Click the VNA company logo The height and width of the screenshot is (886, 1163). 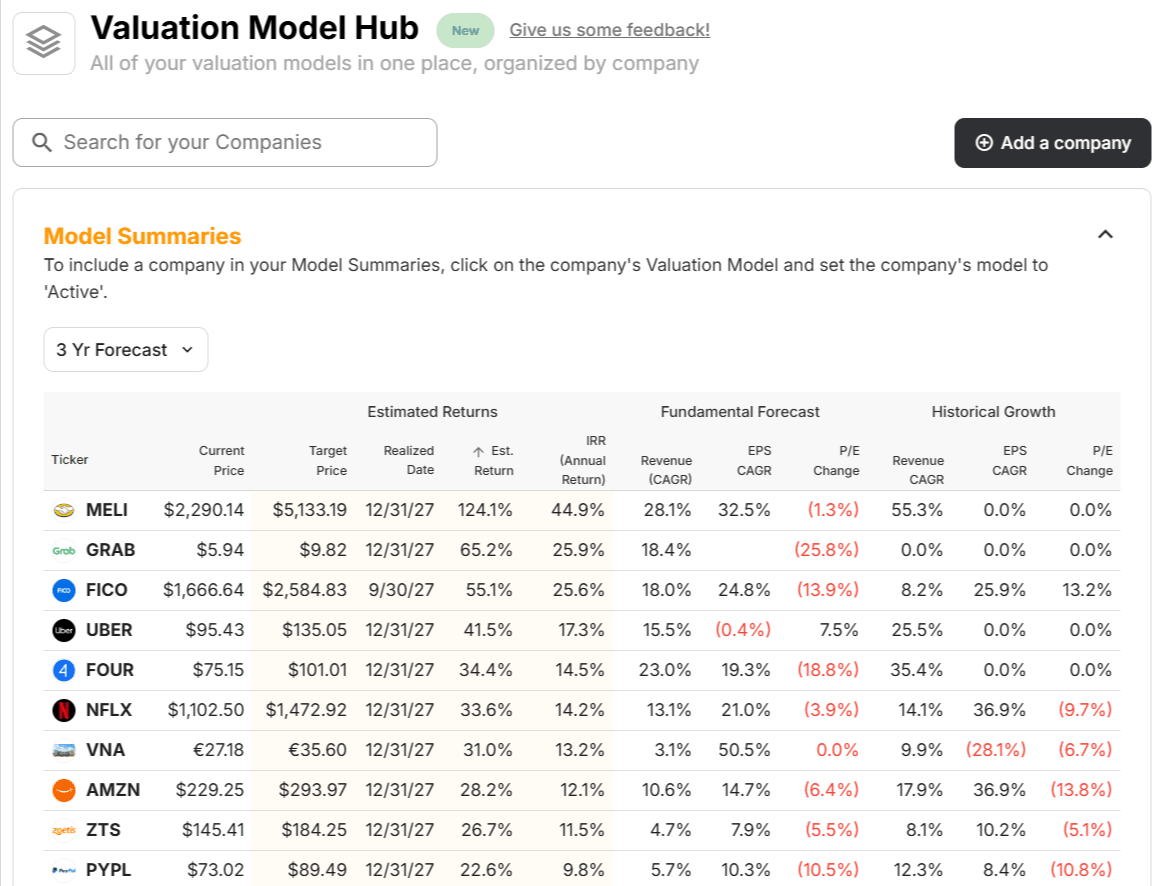coord(64,750)
